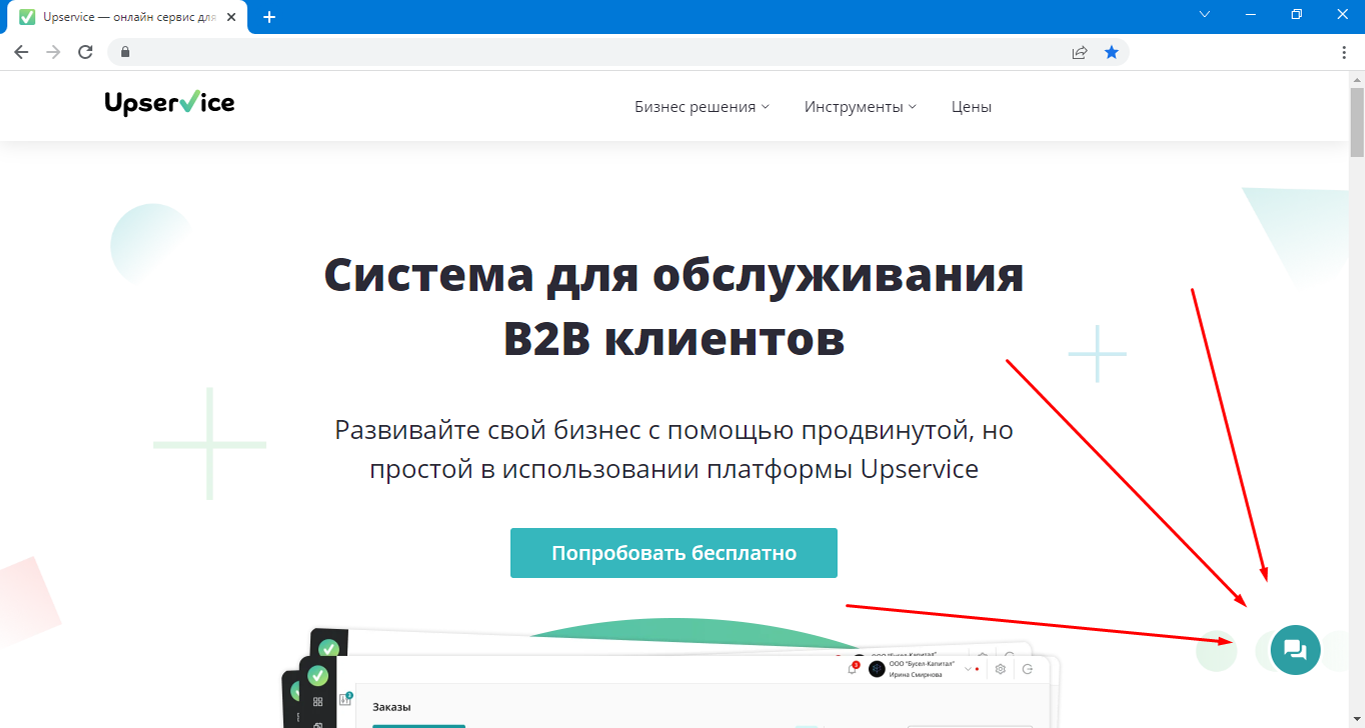Click the heading Система для обслуживания

tap(674, 275)
